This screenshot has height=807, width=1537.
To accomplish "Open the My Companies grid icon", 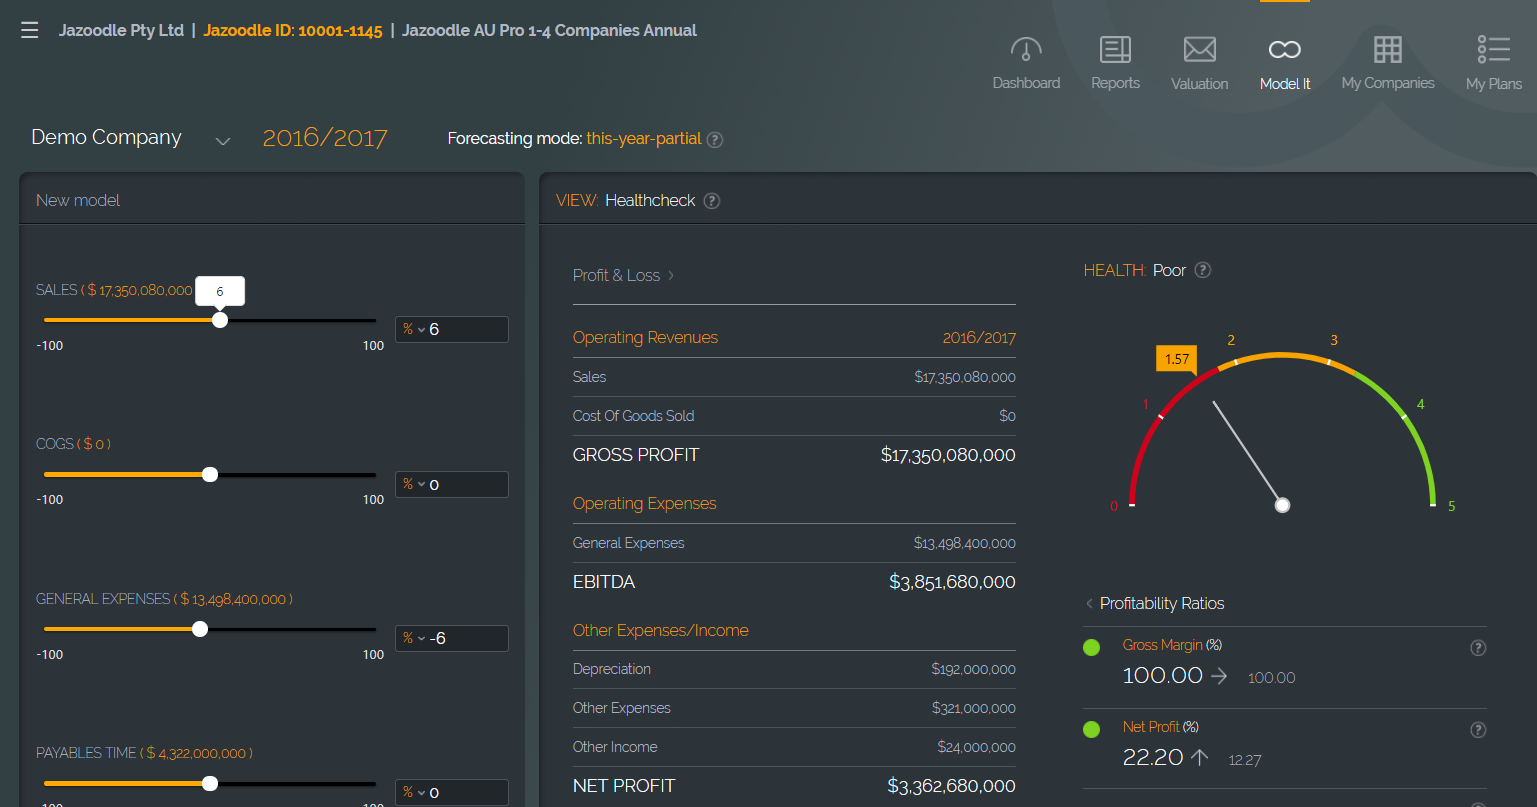I will [x=1387, y=49].
